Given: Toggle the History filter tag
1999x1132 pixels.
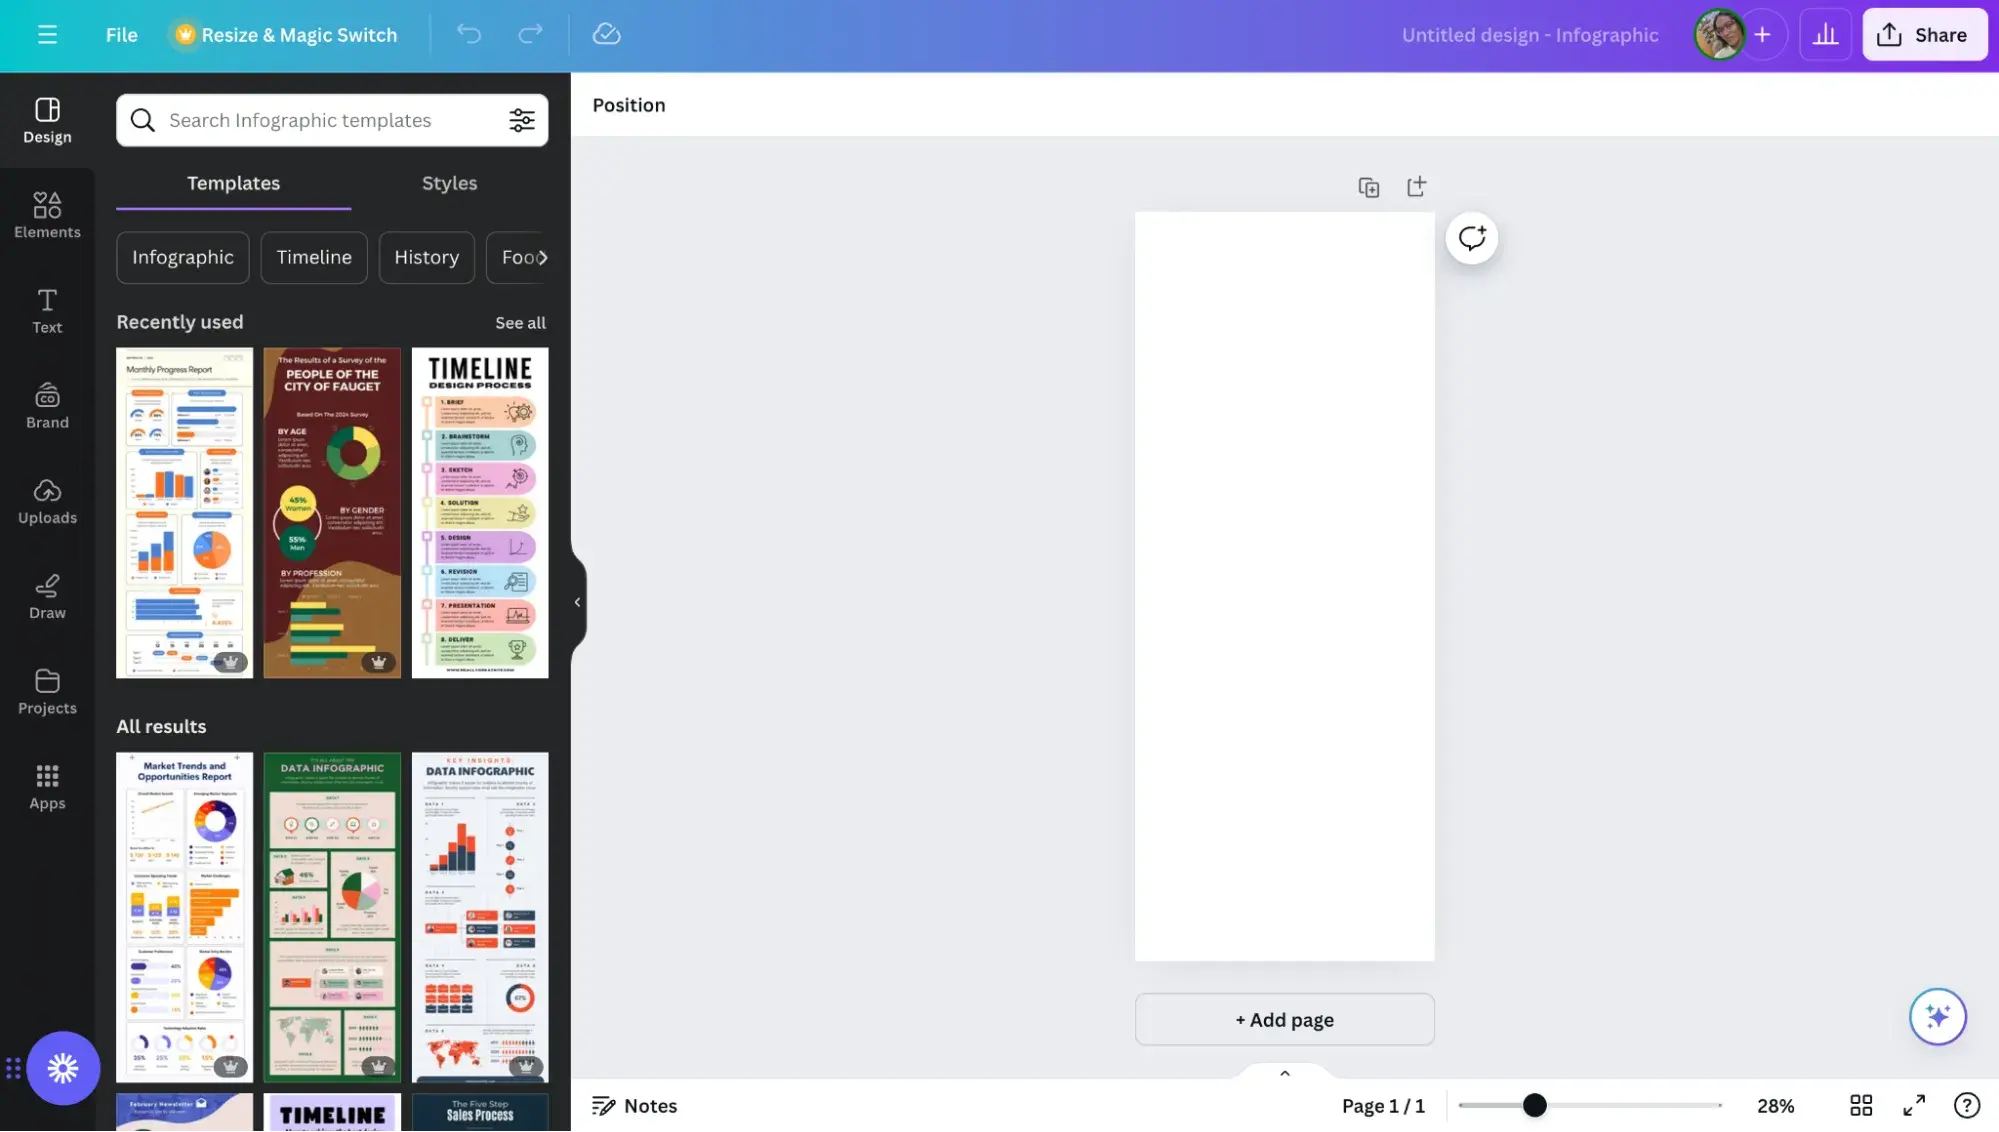Looking at the screenshot, I should click(x=427, y=257).
